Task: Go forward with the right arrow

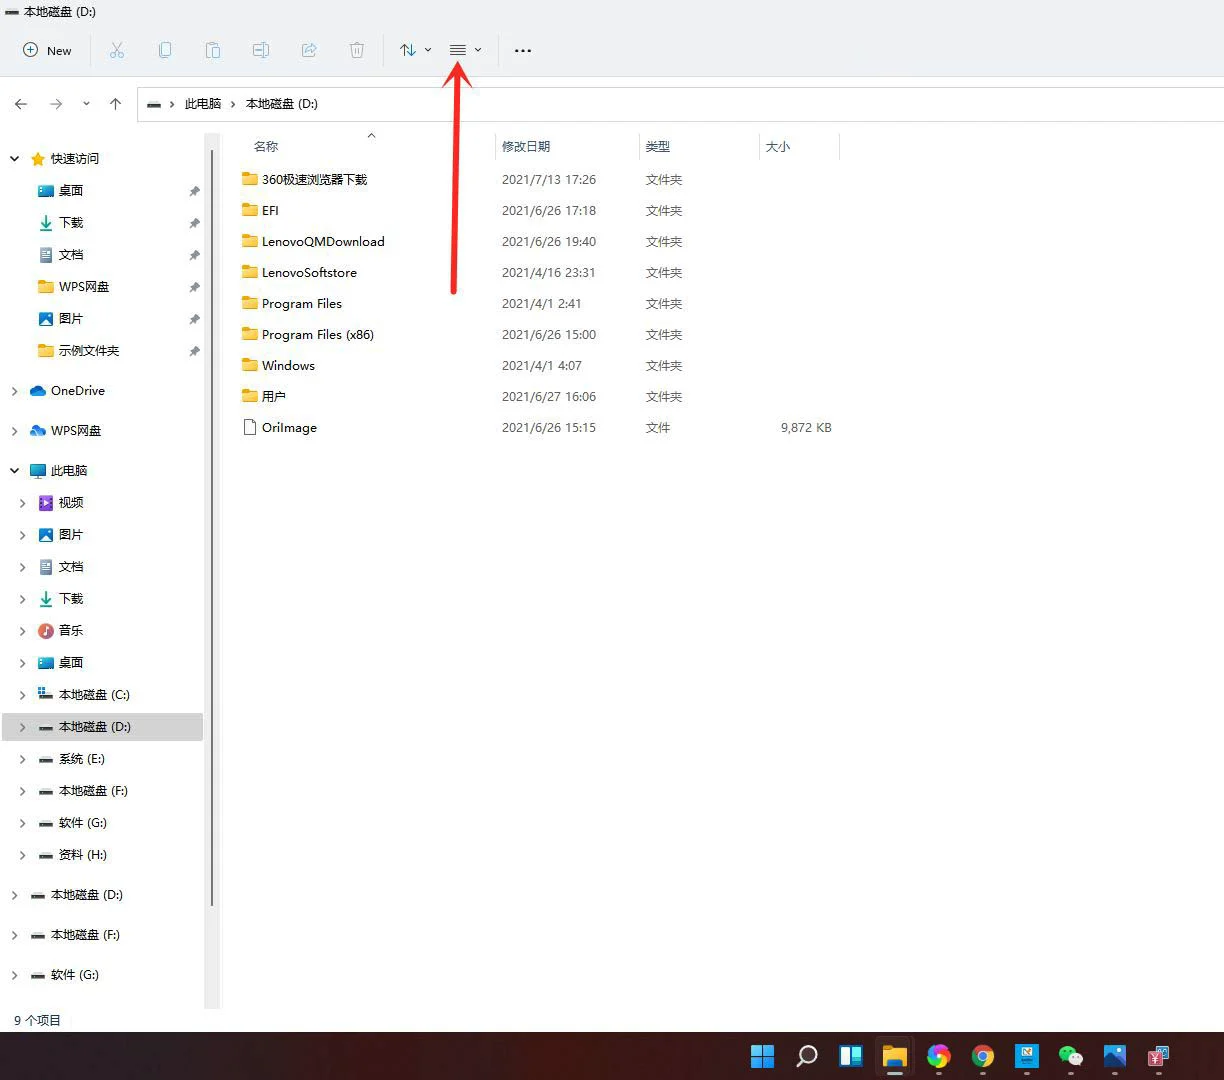Action: coord(56,104)
